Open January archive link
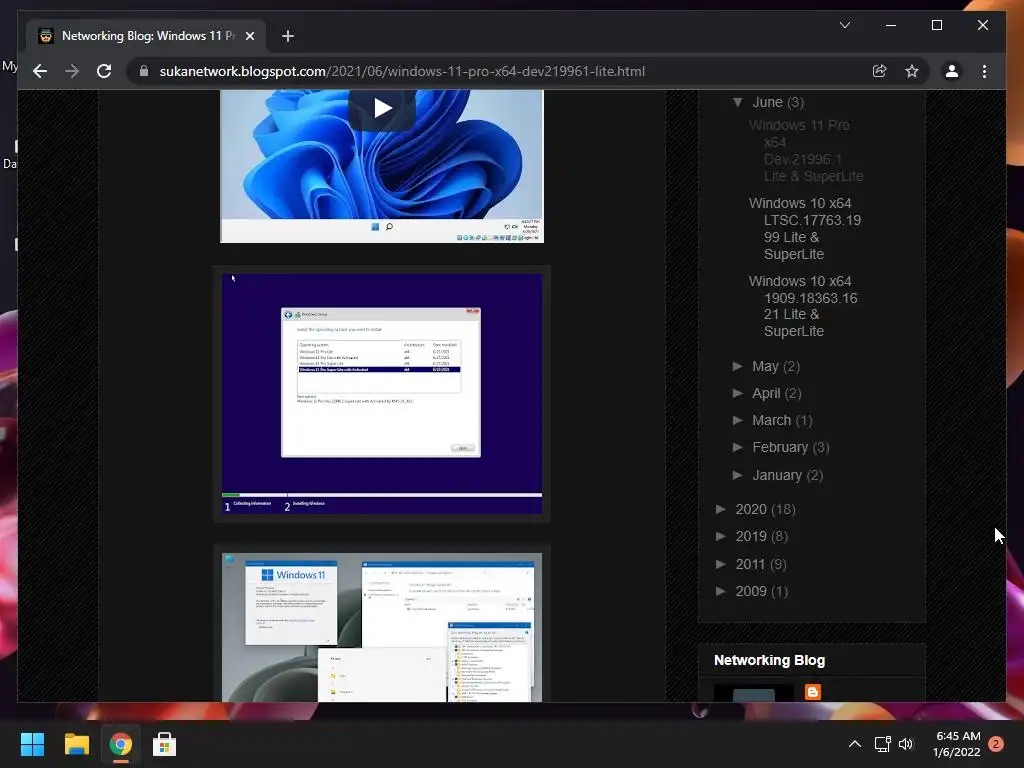The width and height of the screenshot is (1024, 768). (777, 475)
